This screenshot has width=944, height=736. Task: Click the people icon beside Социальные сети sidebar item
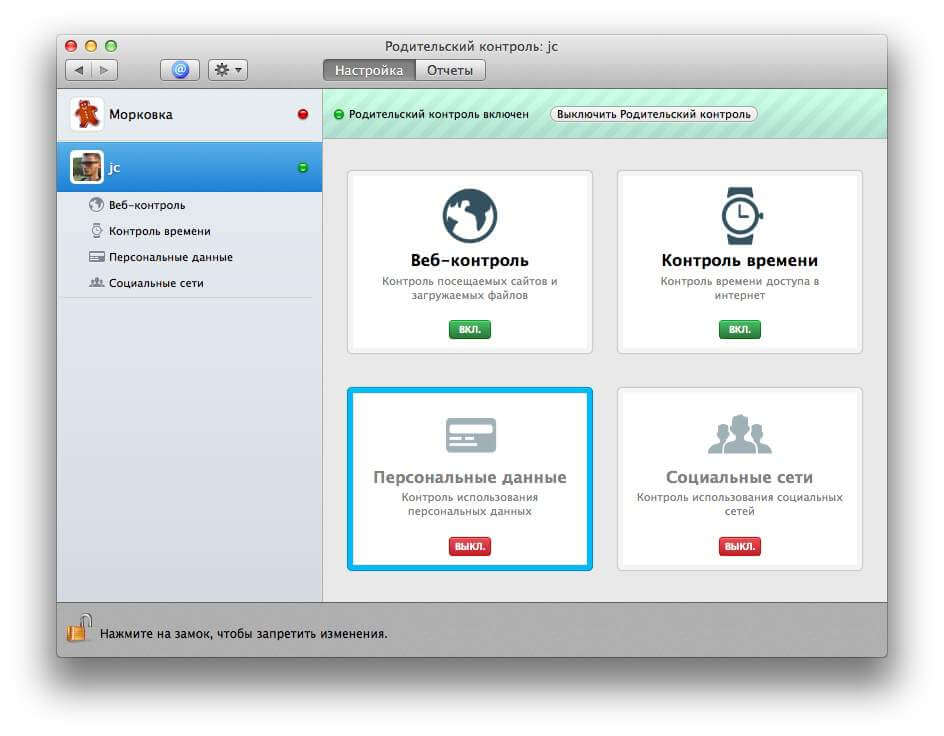point(96,282)
